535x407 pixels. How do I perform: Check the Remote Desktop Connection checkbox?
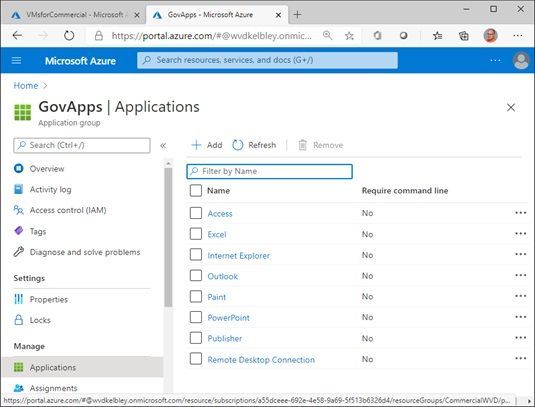pos(196,359)
